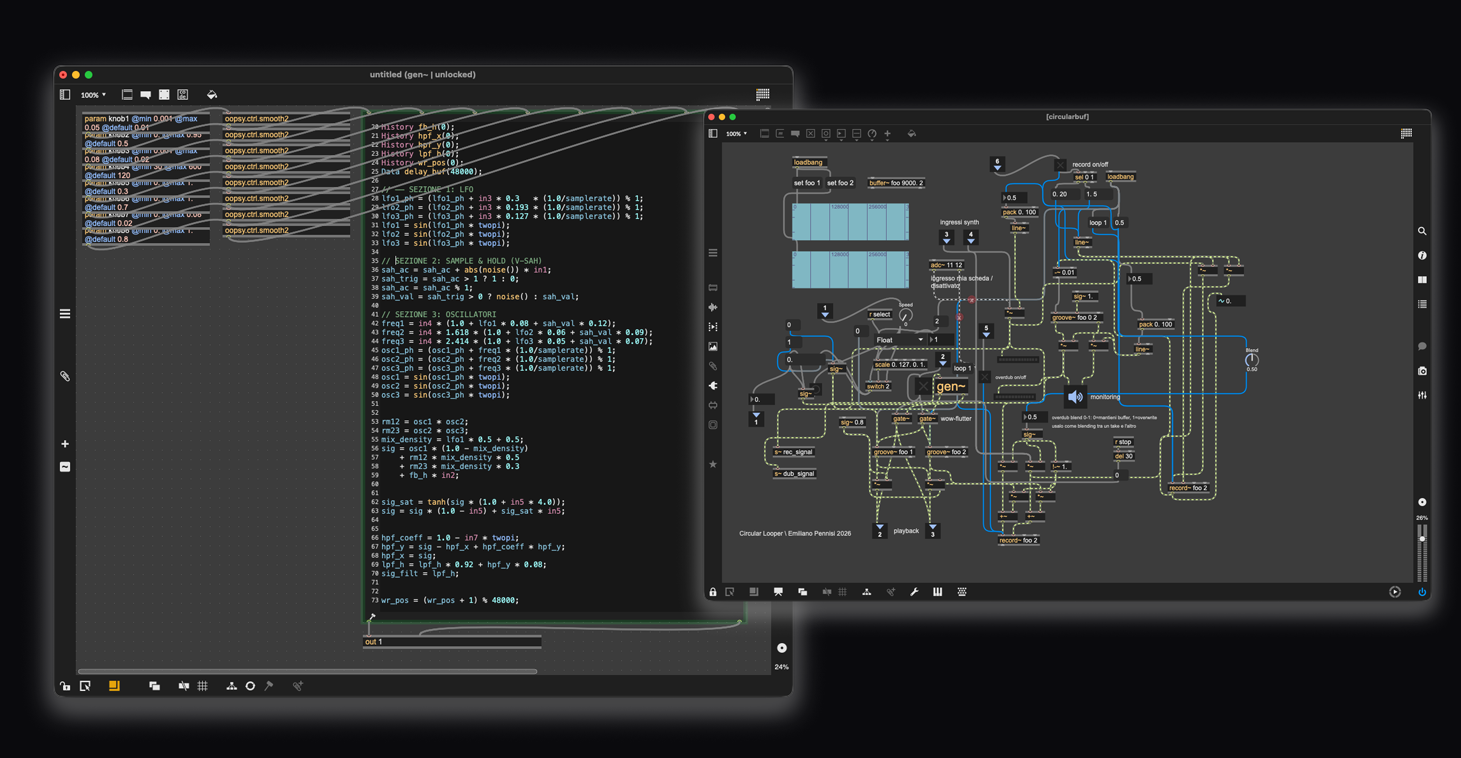Screen dimensions: 1461x758
Task: Open the inspector info icon
Action: pos(1422,256)
